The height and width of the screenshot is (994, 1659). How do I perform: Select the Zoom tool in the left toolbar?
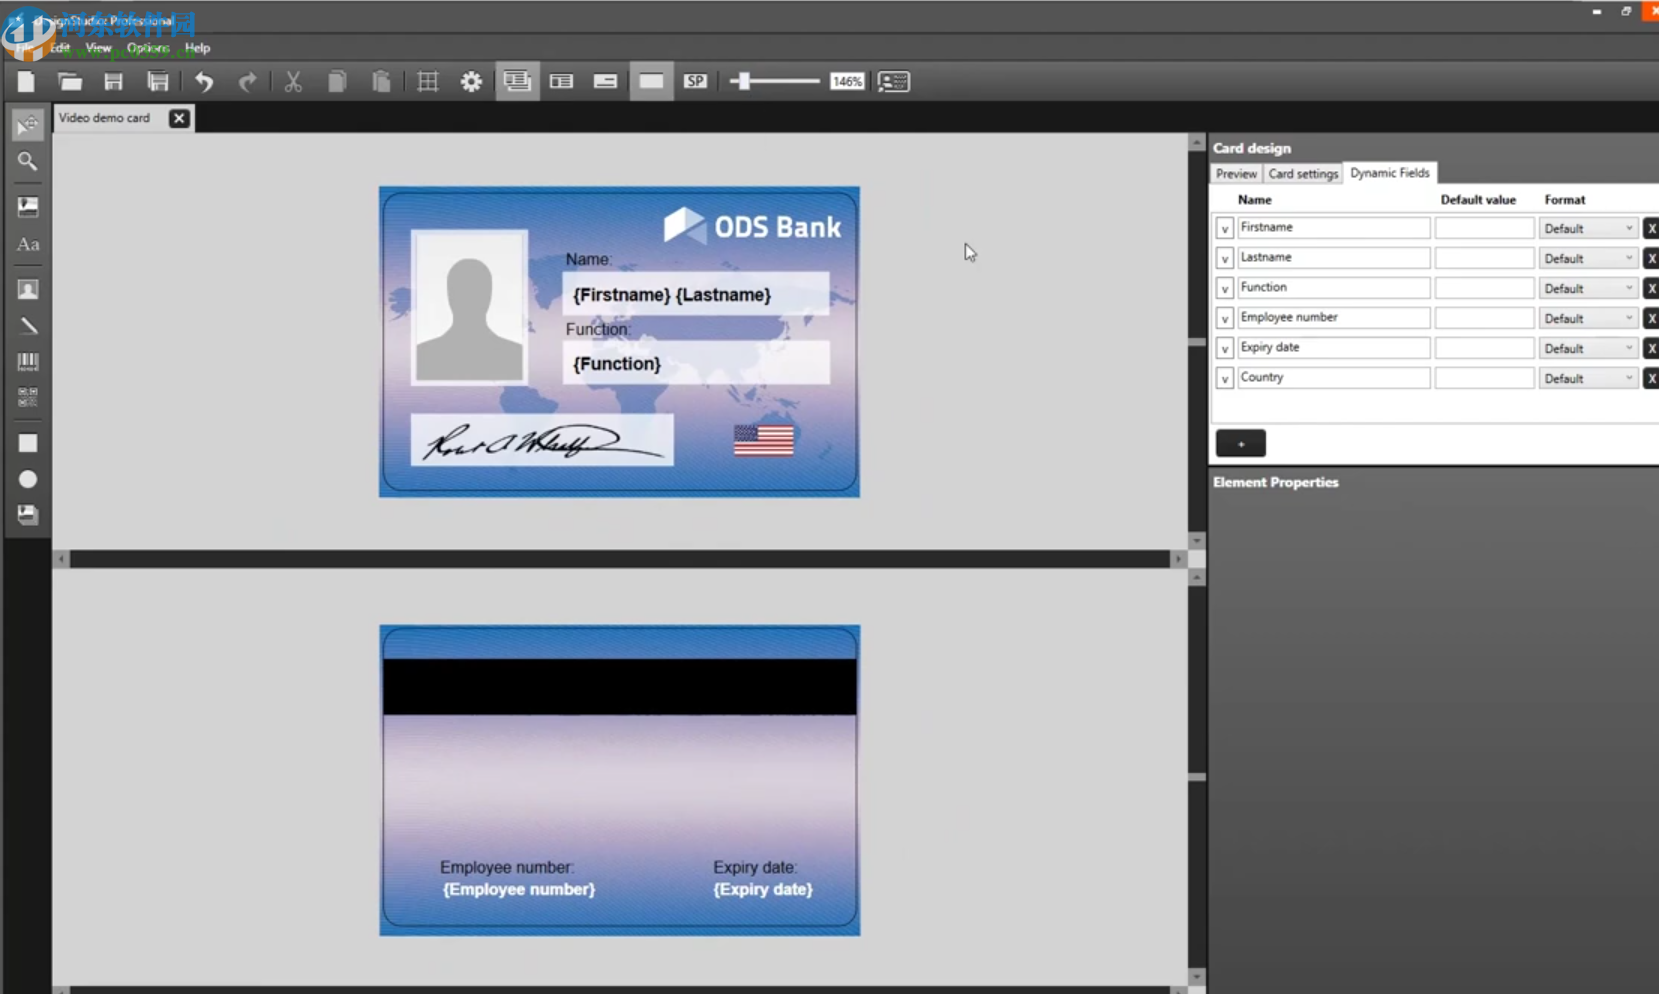click(27, 161)
